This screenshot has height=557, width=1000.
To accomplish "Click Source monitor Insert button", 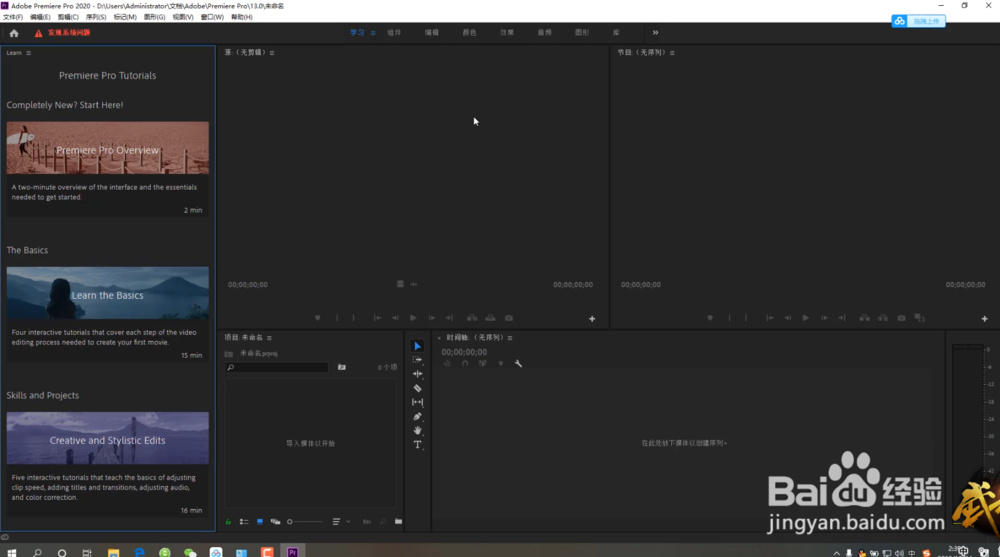I will point(472,318).
